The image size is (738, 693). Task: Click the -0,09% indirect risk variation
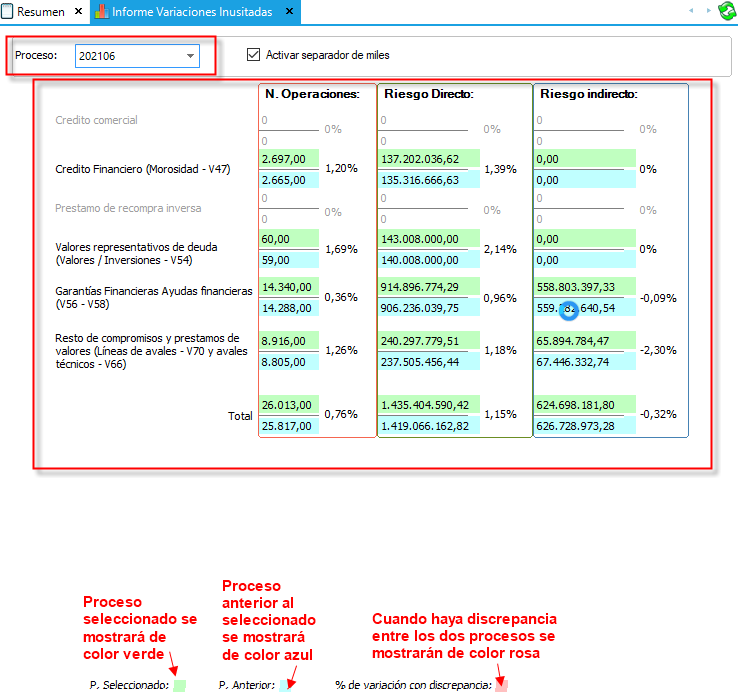click(658, 298)
